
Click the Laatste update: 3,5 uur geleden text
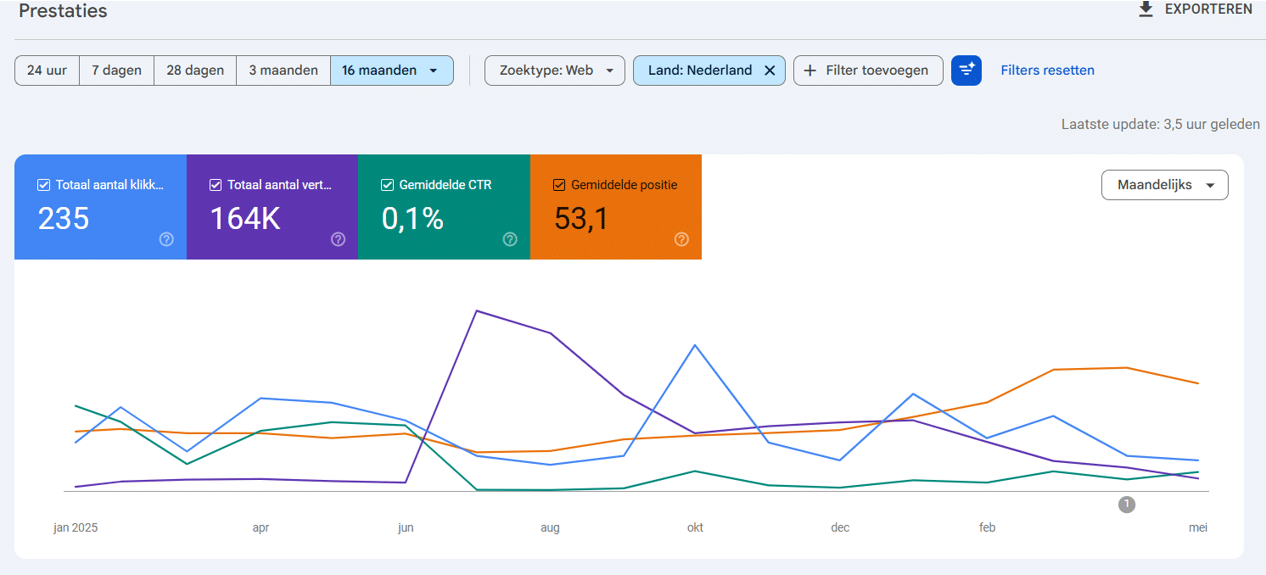pyautogui.click(x=1160, y=125)
